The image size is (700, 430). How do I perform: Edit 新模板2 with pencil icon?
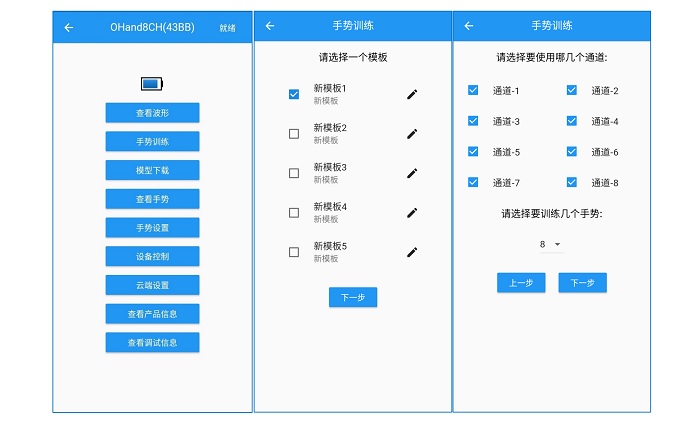(412, 134)
